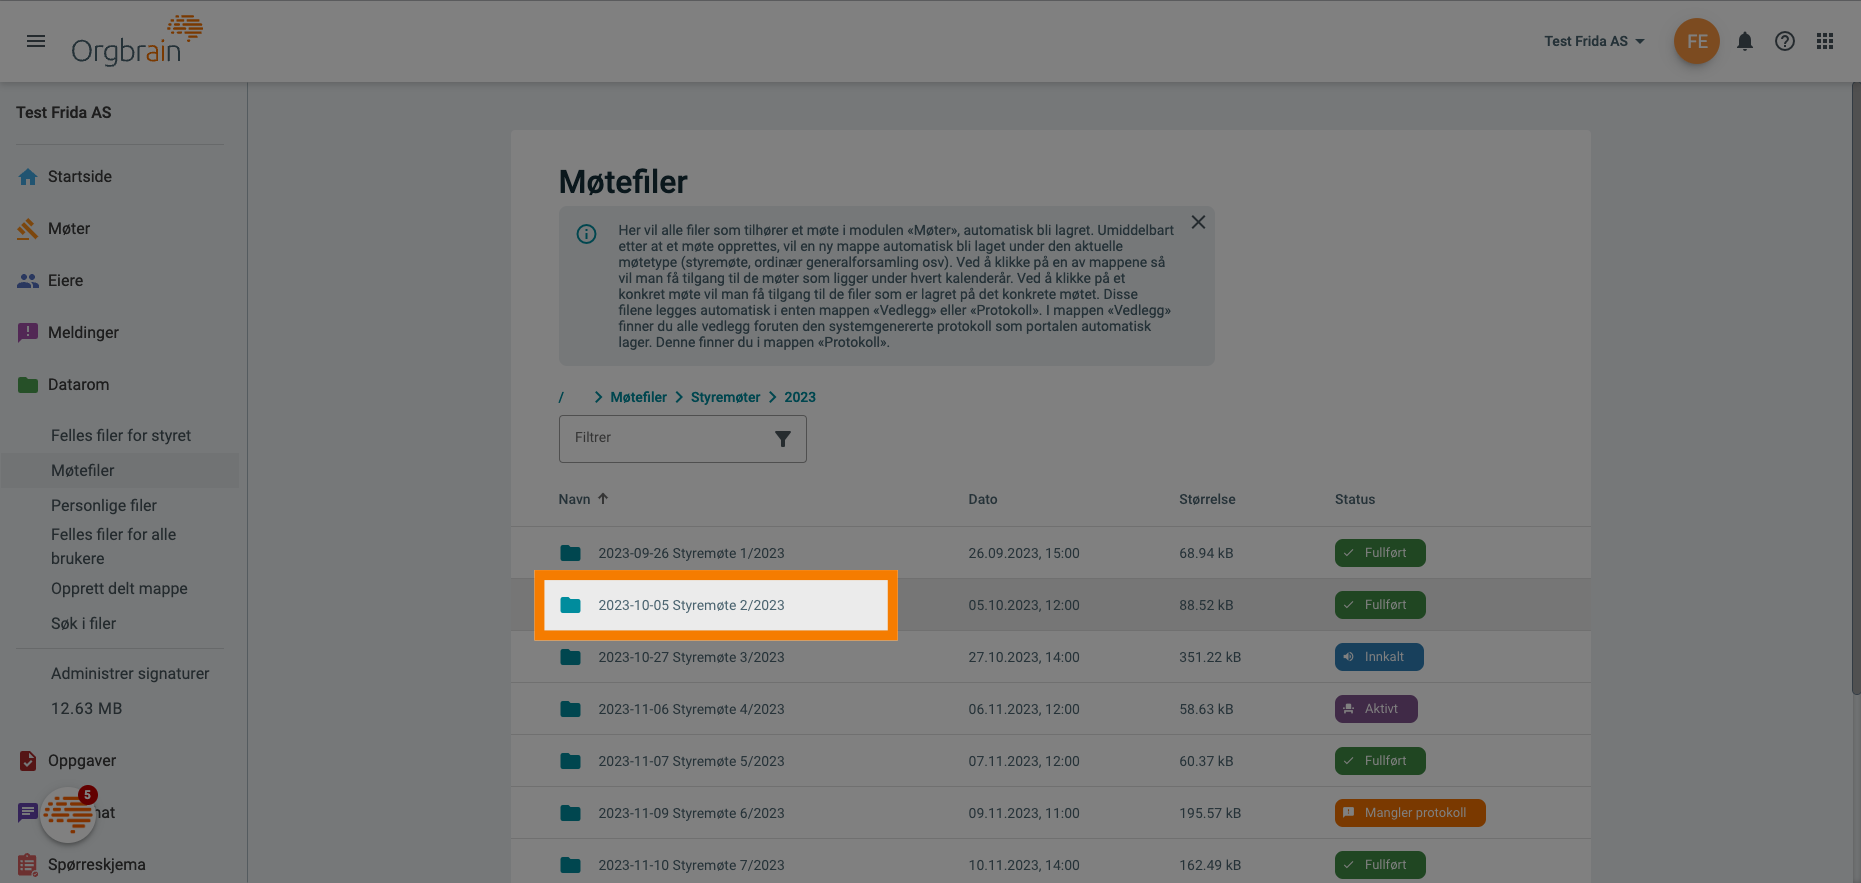Open folder 2023-11-10 Styremøte 7/2023

pos(691,865)
